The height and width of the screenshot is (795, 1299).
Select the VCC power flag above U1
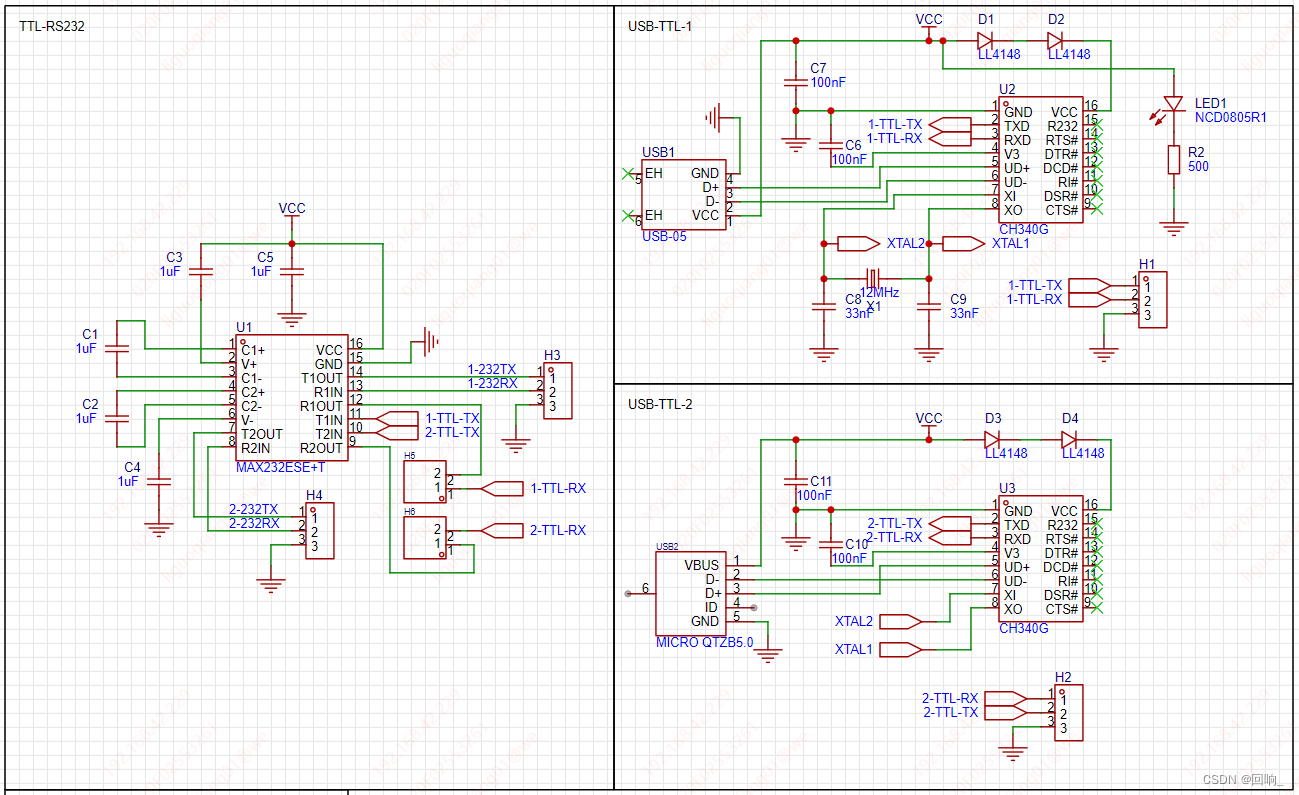click(291, 212)
